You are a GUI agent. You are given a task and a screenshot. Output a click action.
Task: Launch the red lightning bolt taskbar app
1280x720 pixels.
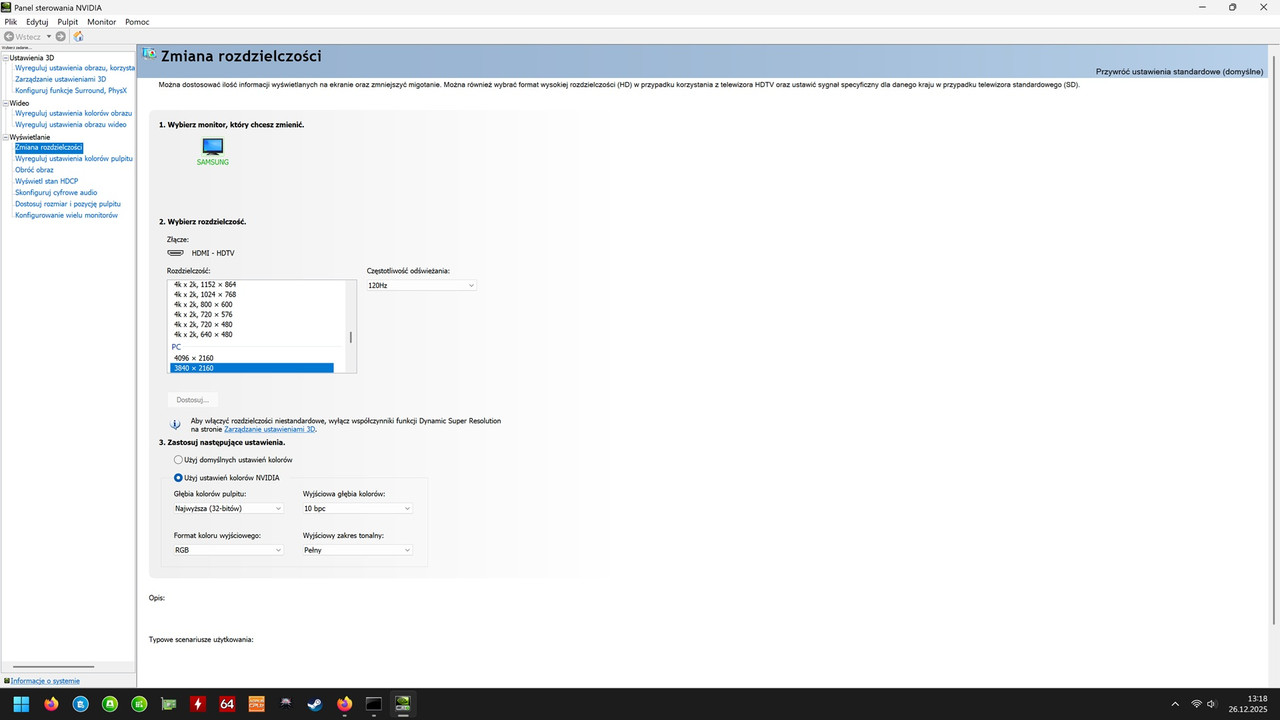198,704
